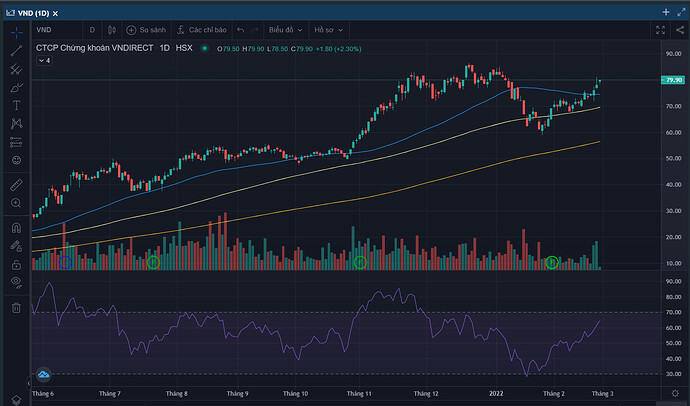Open the object tree layers icon
The image size is (690, 406).
pos(16,399)
